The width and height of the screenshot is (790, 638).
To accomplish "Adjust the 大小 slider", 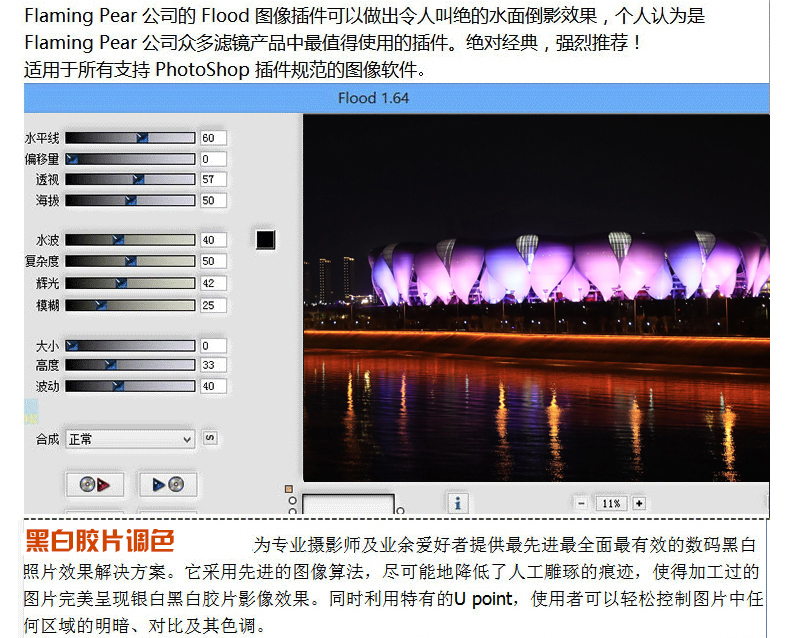I will pyautogui.click(x=130, y=345).
